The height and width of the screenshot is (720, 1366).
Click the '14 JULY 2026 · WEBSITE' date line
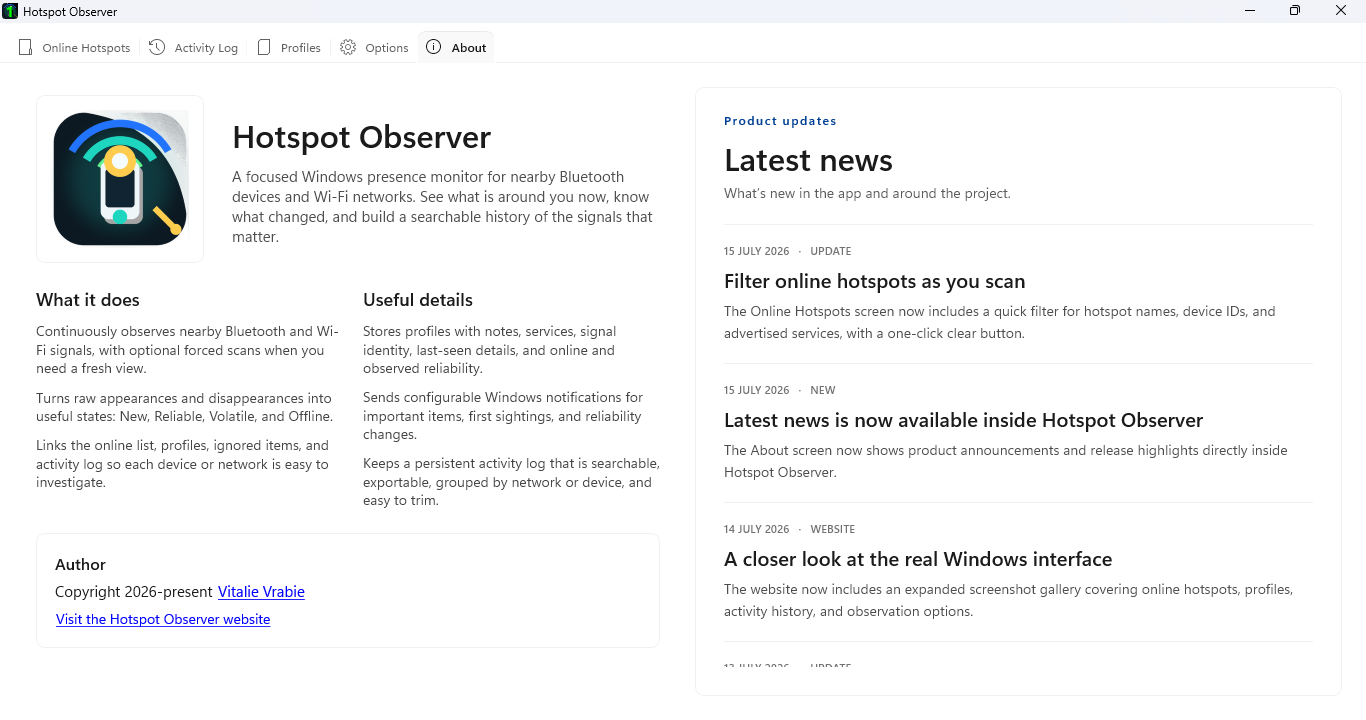(790, 529)
